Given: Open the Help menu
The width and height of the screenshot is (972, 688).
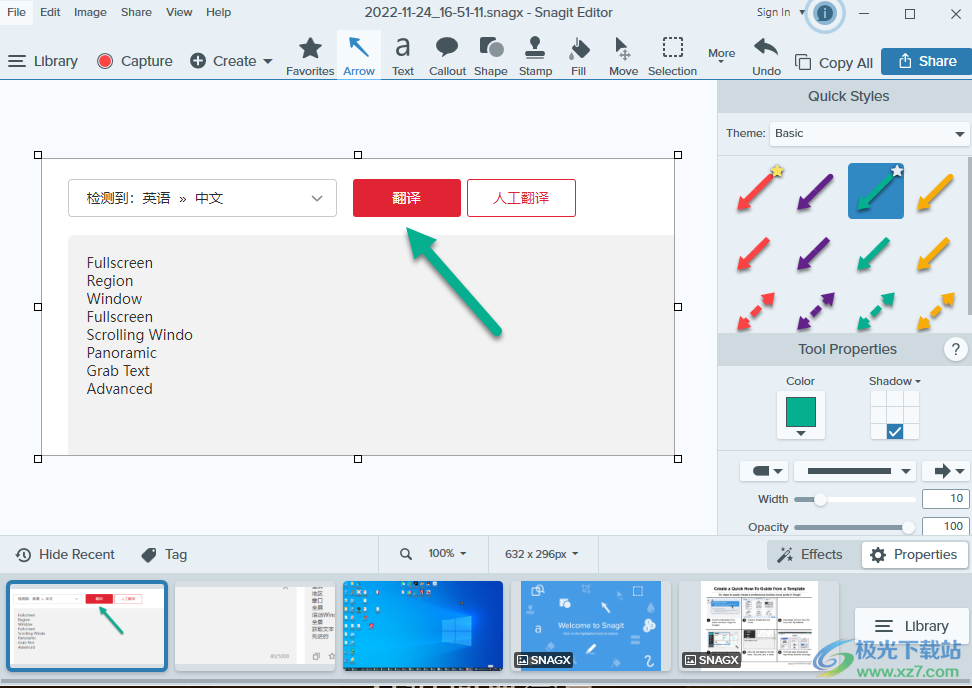Looking at the screenshot, I should (x=218, y=12).
